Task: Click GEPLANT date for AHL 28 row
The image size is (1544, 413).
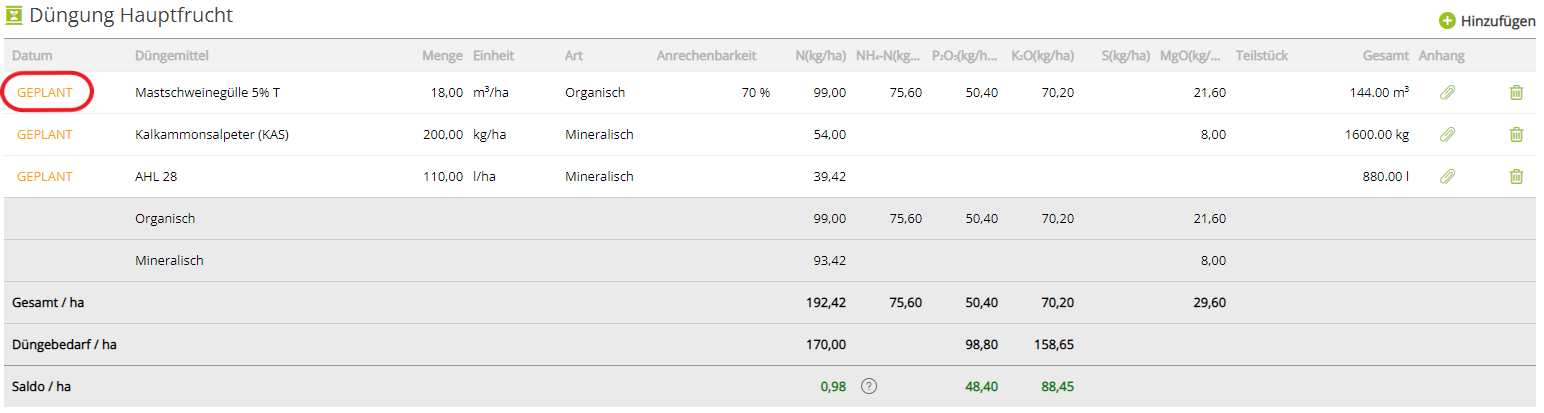Action: point(45,176)
